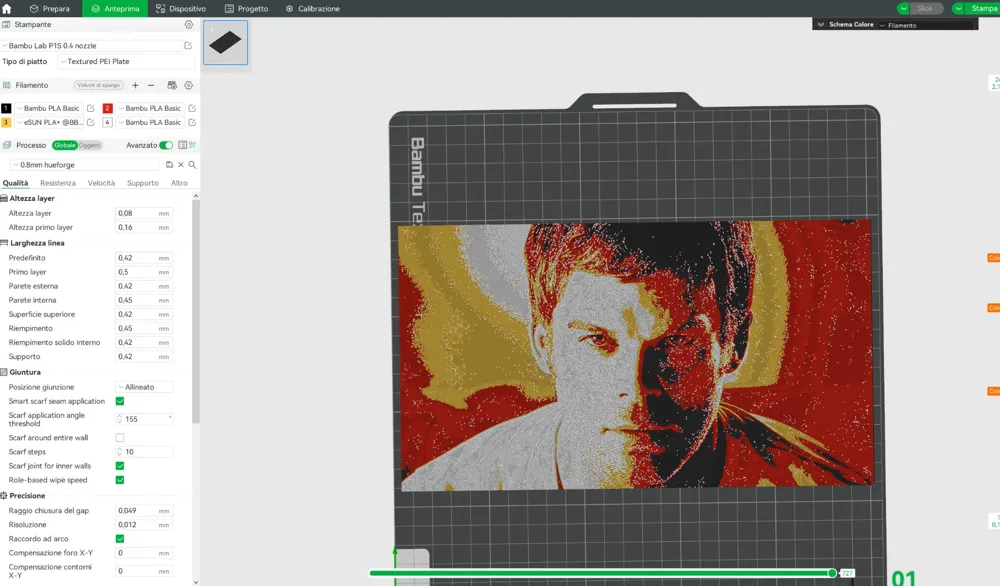This screenshot has height=586, width=1000.
Task: Click the Raggio chiusura del gap field
Action: (144, 511)
